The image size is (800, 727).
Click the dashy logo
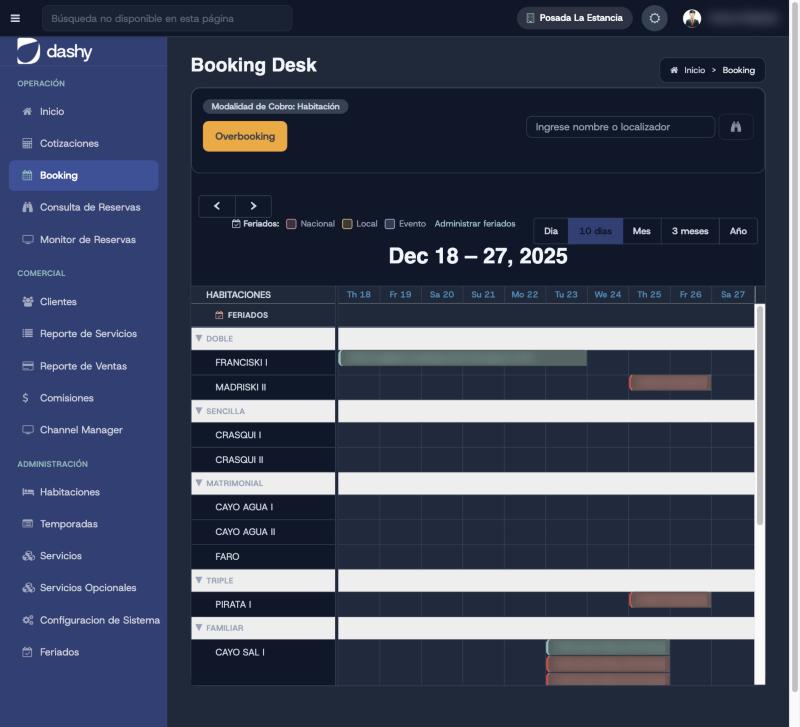[55, 51]
